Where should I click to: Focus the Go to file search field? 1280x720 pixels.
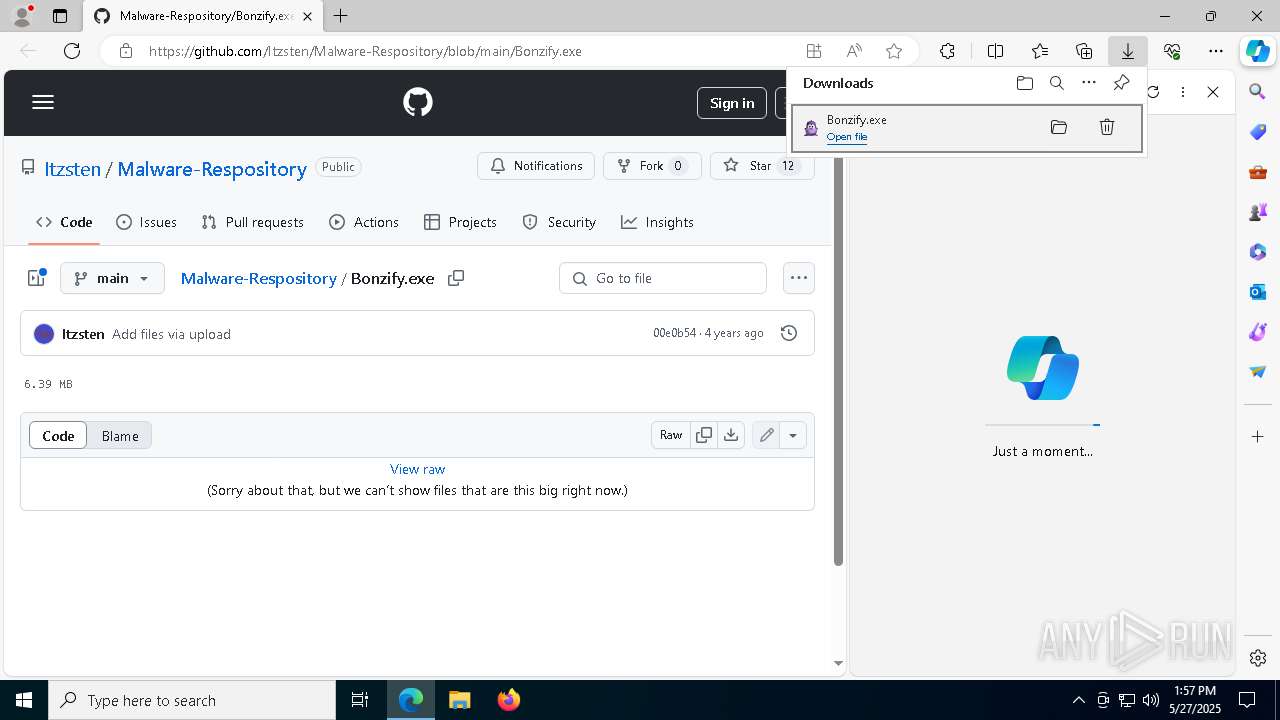point(663,278)
